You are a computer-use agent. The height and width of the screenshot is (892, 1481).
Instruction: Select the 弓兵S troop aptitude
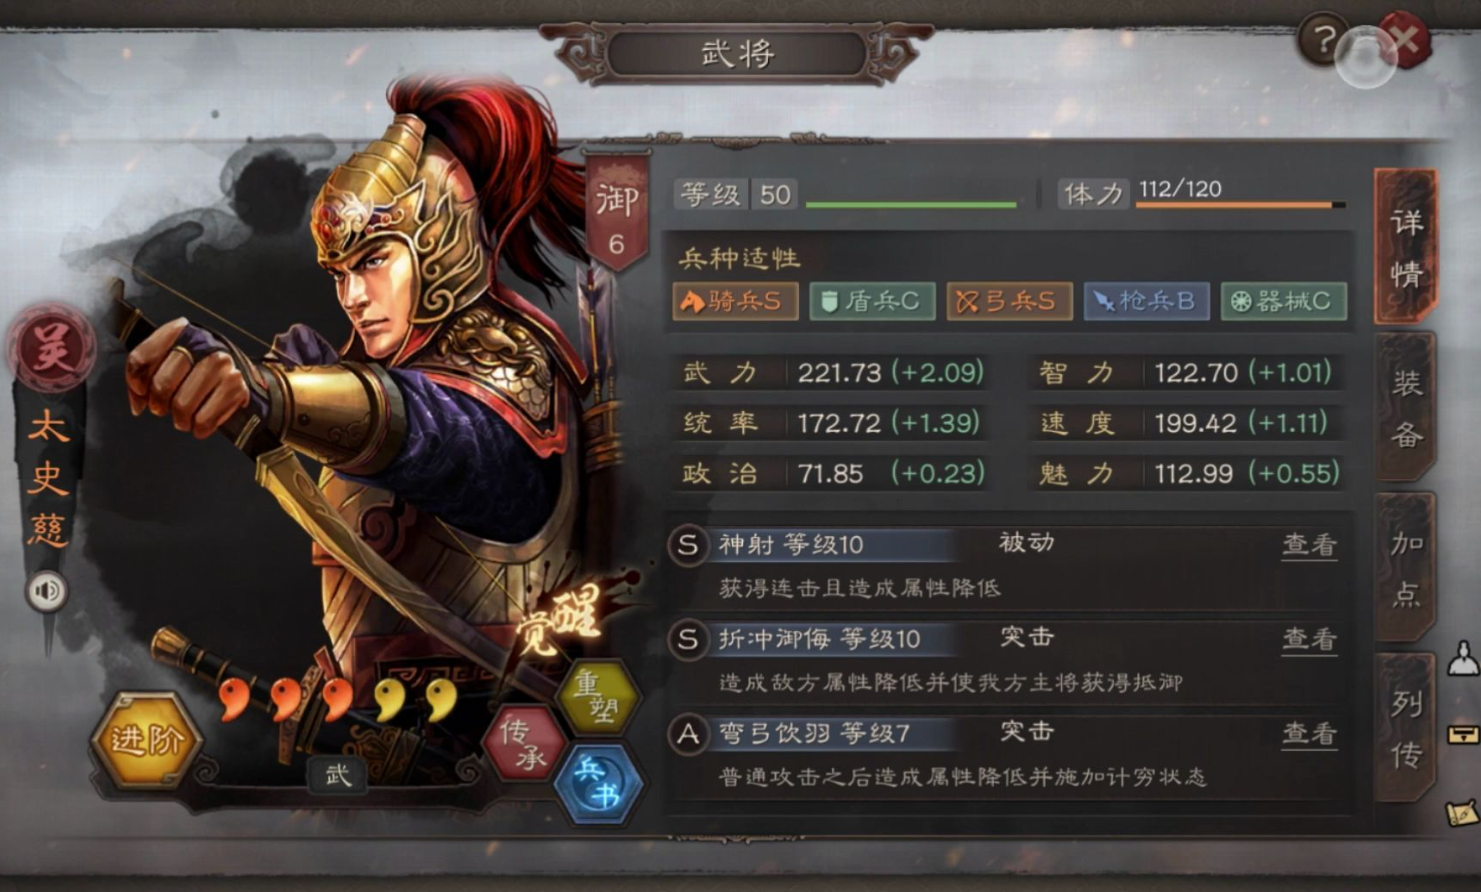pos(1009,301)
